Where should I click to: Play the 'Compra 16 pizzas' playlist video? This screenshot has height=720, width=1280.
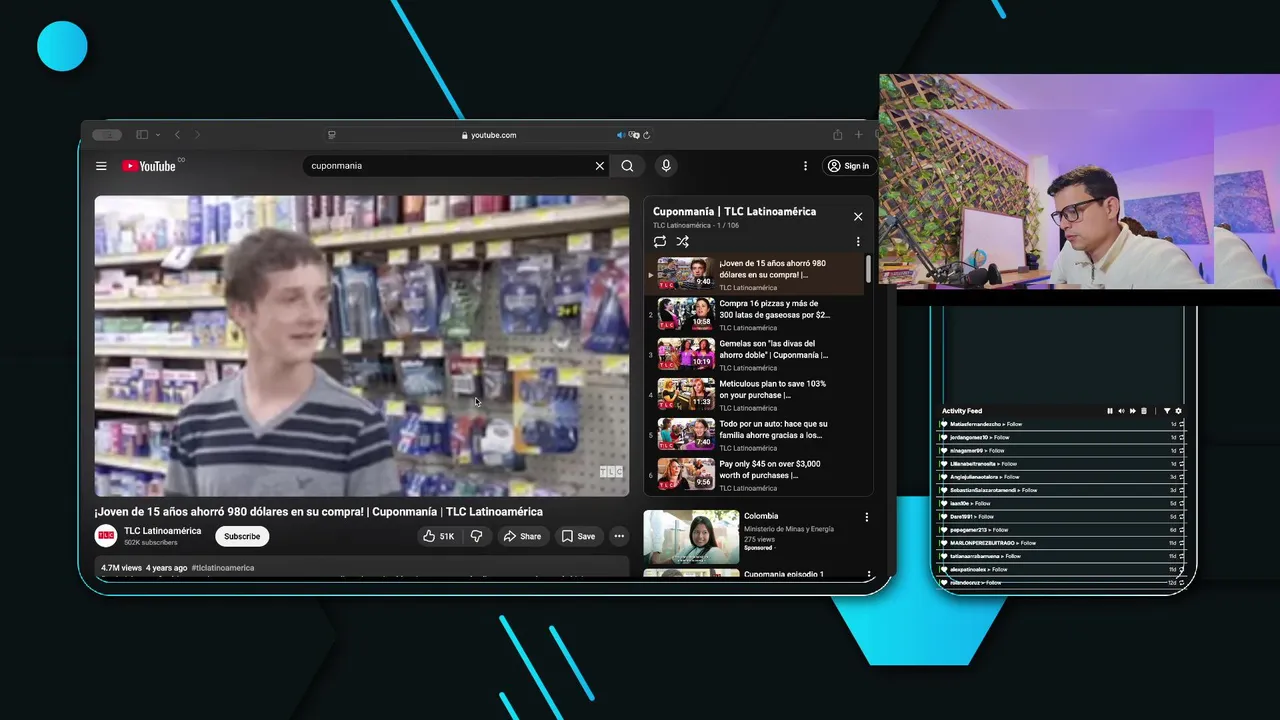click(x=755, y=314)
